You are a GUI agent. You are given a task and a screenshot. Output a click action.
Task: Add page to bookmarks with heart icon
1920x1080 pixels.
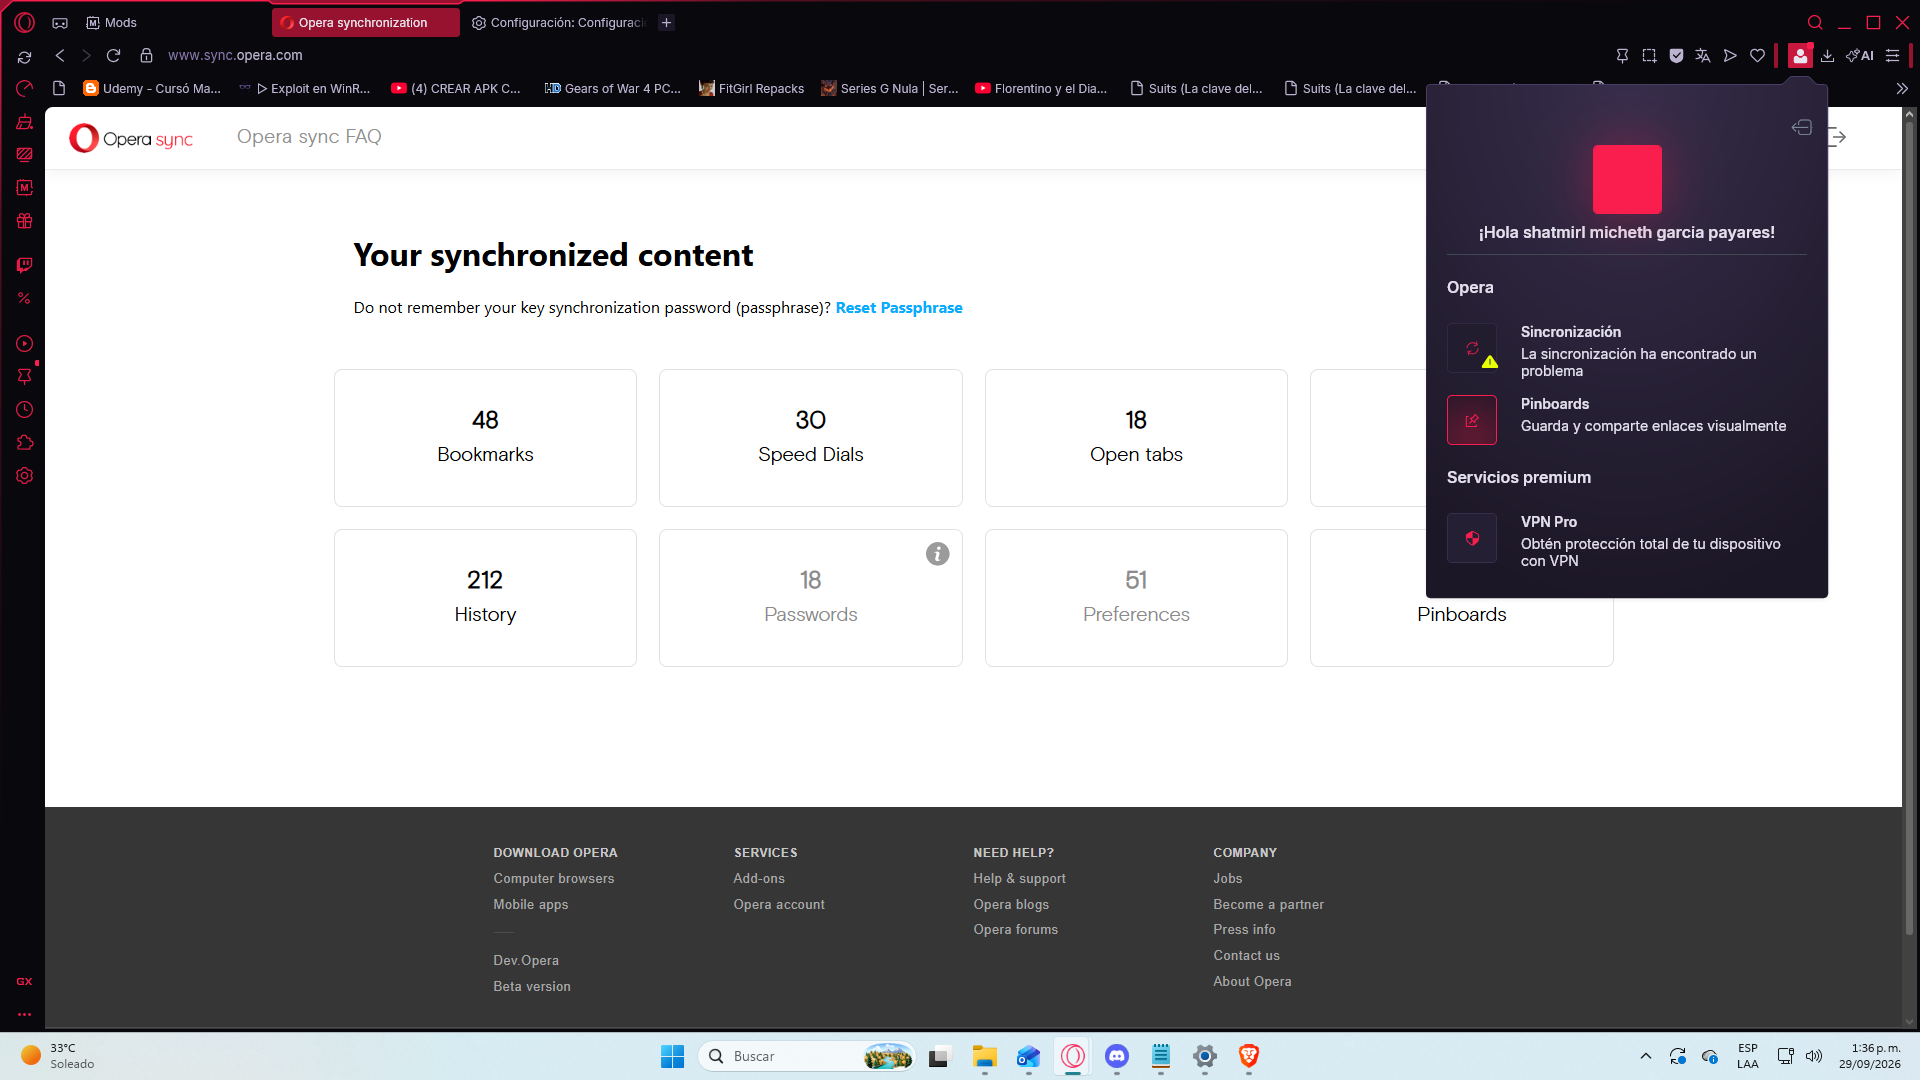point(1757,56)
